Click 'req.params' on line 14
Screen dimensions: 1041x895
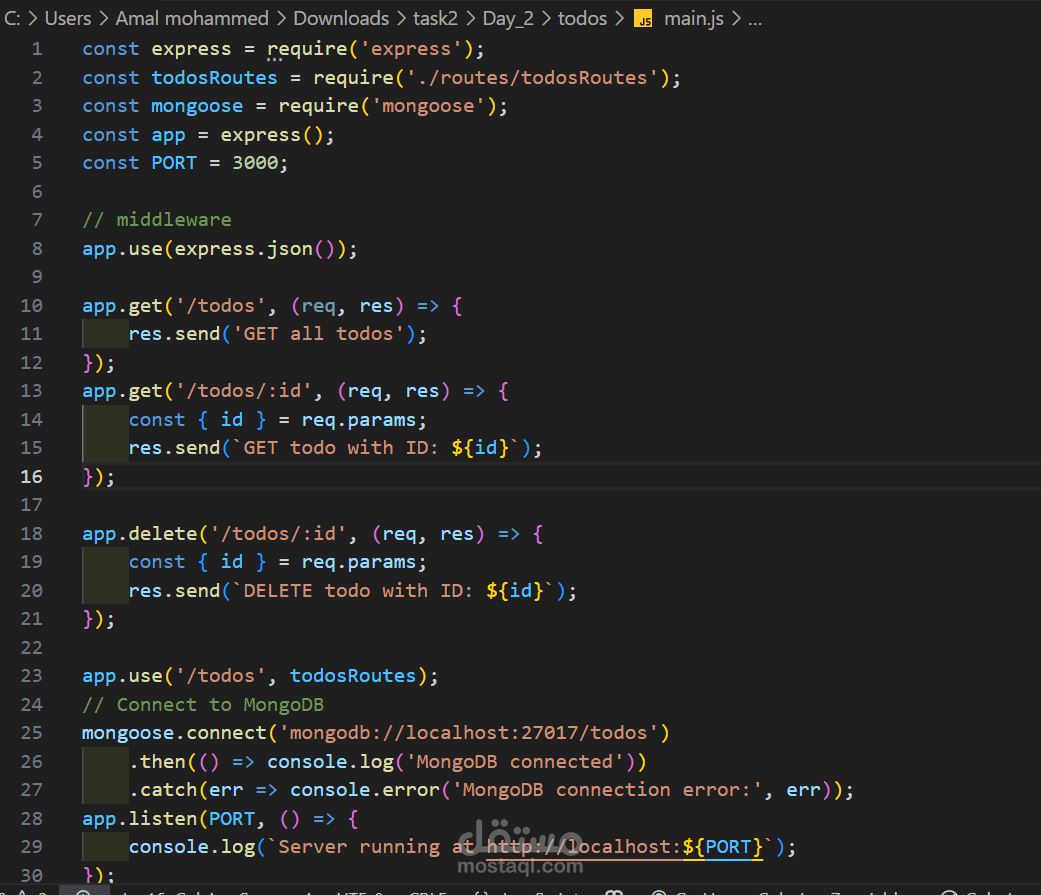pos(359,420)
